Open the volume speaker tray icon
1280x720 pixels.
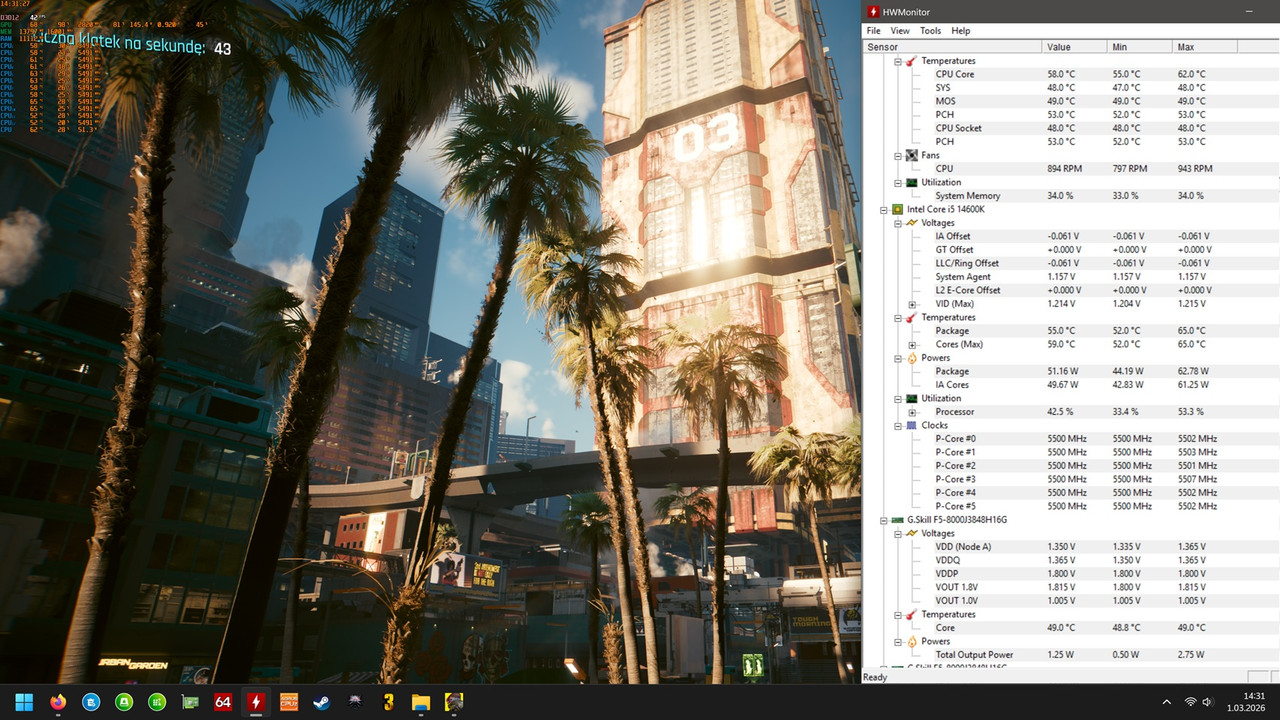[x=1208, y=702]
